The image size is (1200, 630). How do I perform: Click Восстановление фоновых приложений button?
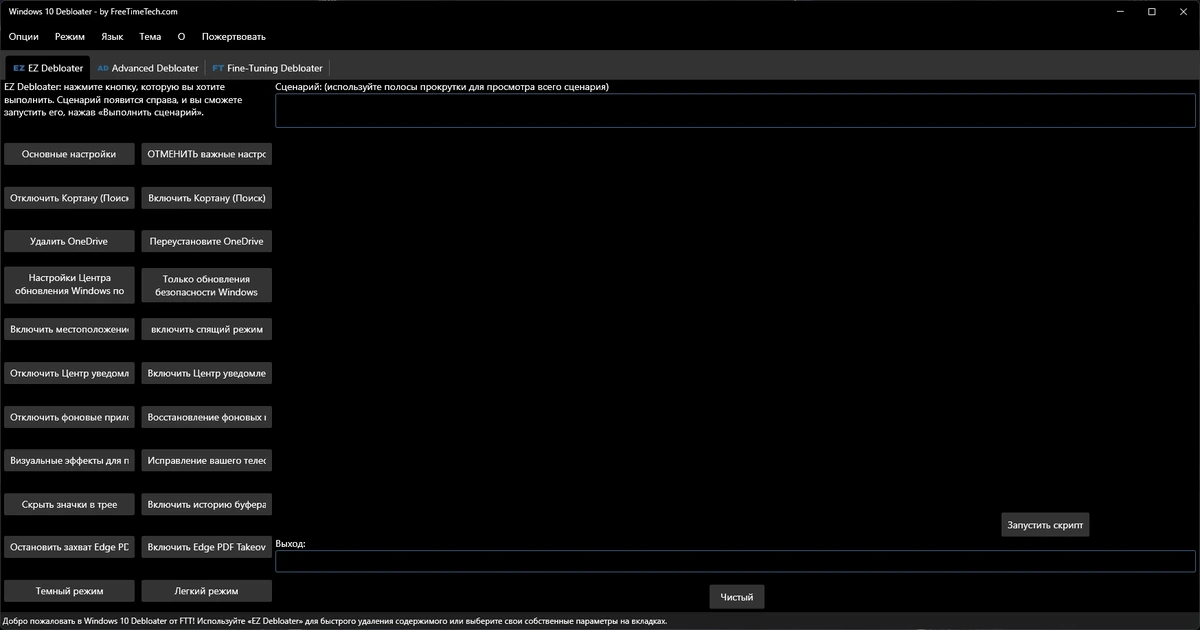point(207,416)
